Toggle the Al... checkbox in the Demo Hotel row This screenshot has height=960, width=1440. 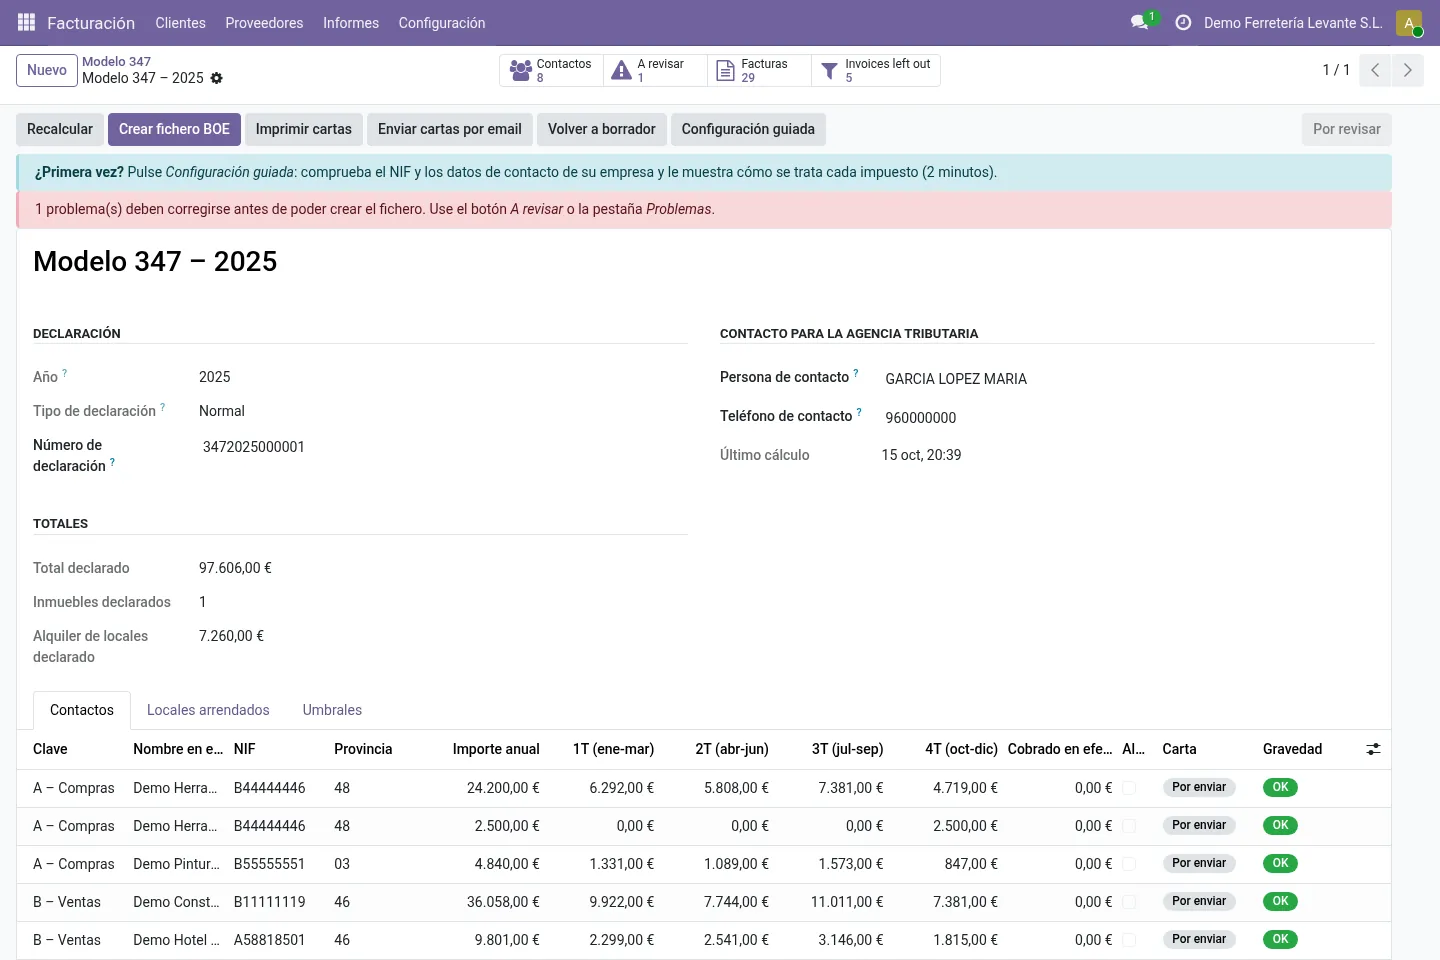coord(1129,940)
